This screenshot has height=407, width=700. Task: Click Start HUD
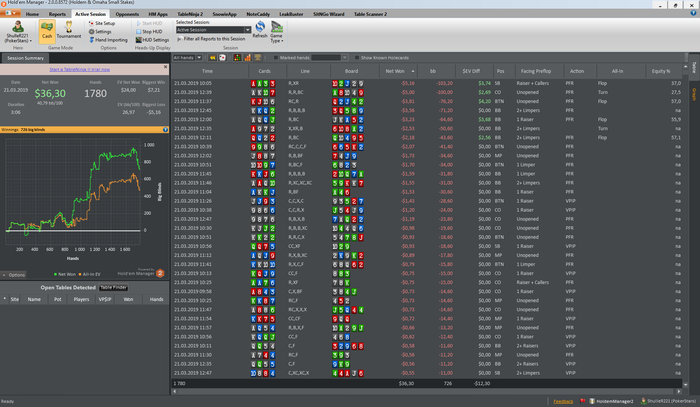coord(149,23)
